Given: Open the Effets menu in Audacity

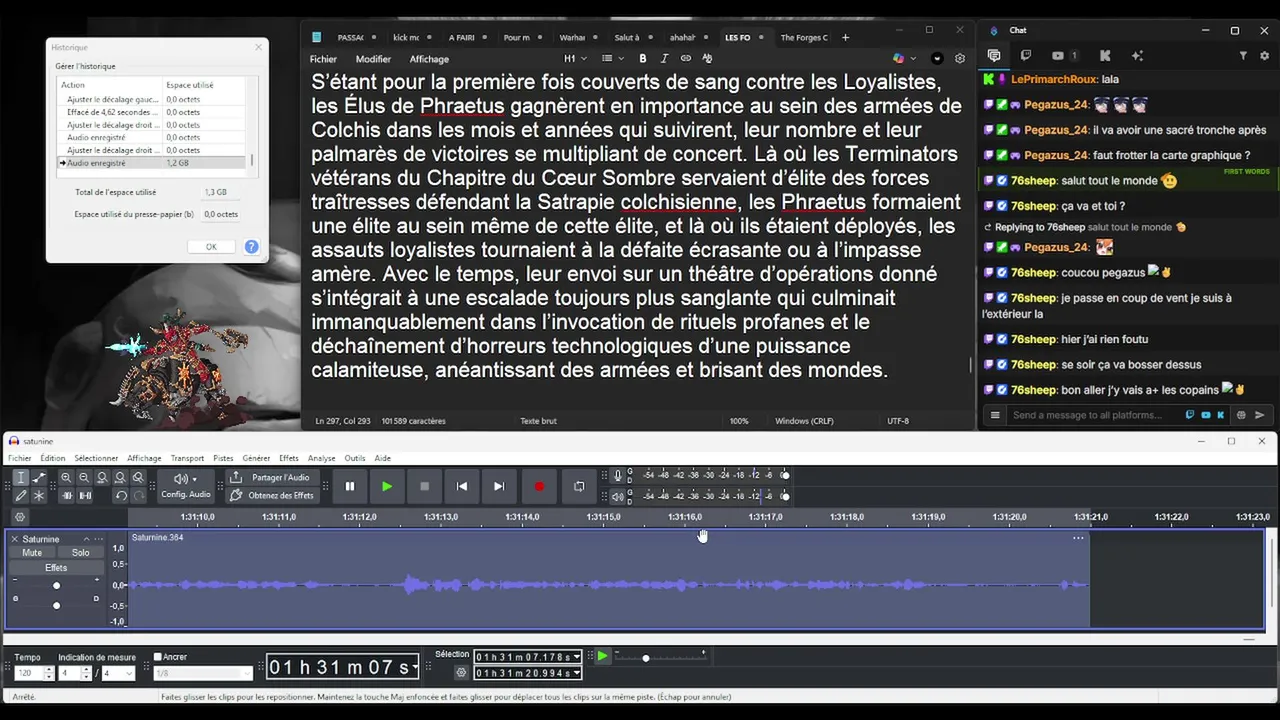Looking at the screenshot, I should point(289,458).
